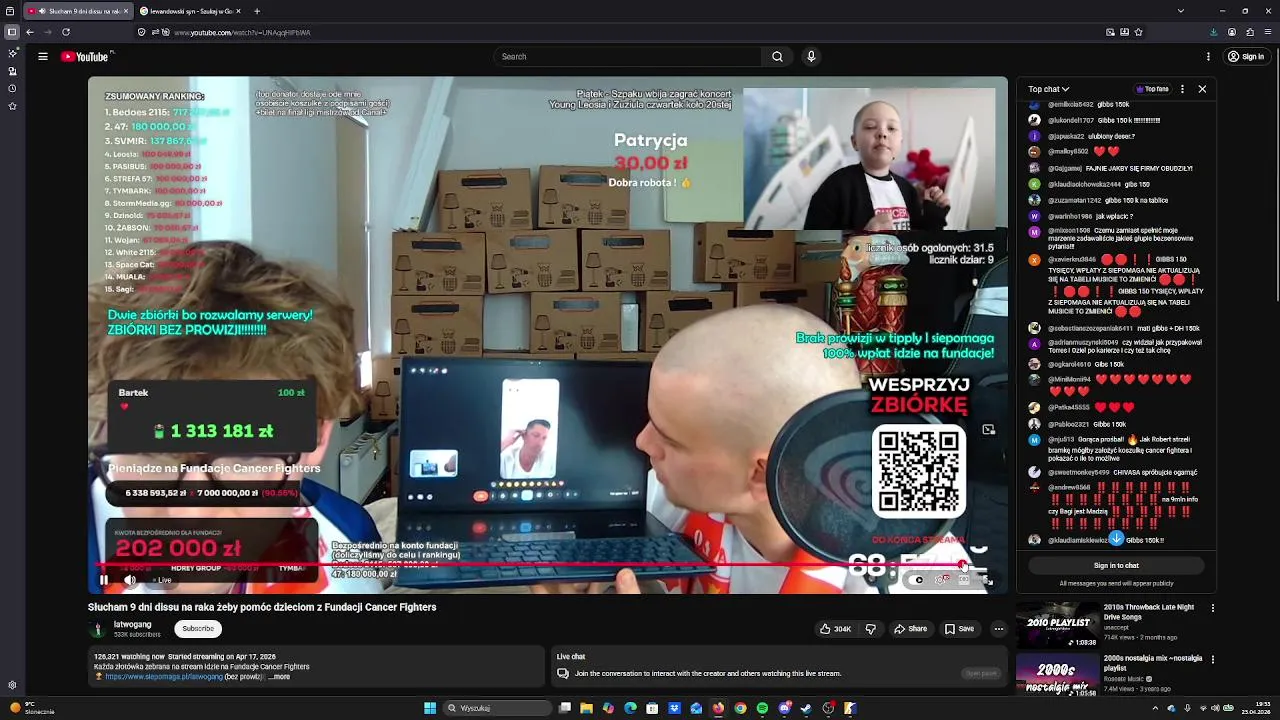The height and width of the screenshot is (720, 1280).
Task: Open the YouTube guide hamburger menu
Action: pos(43,57)
